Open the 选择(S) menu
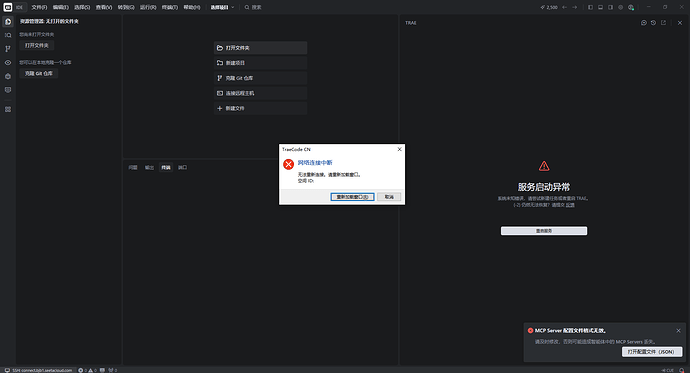 coord(82,7)
